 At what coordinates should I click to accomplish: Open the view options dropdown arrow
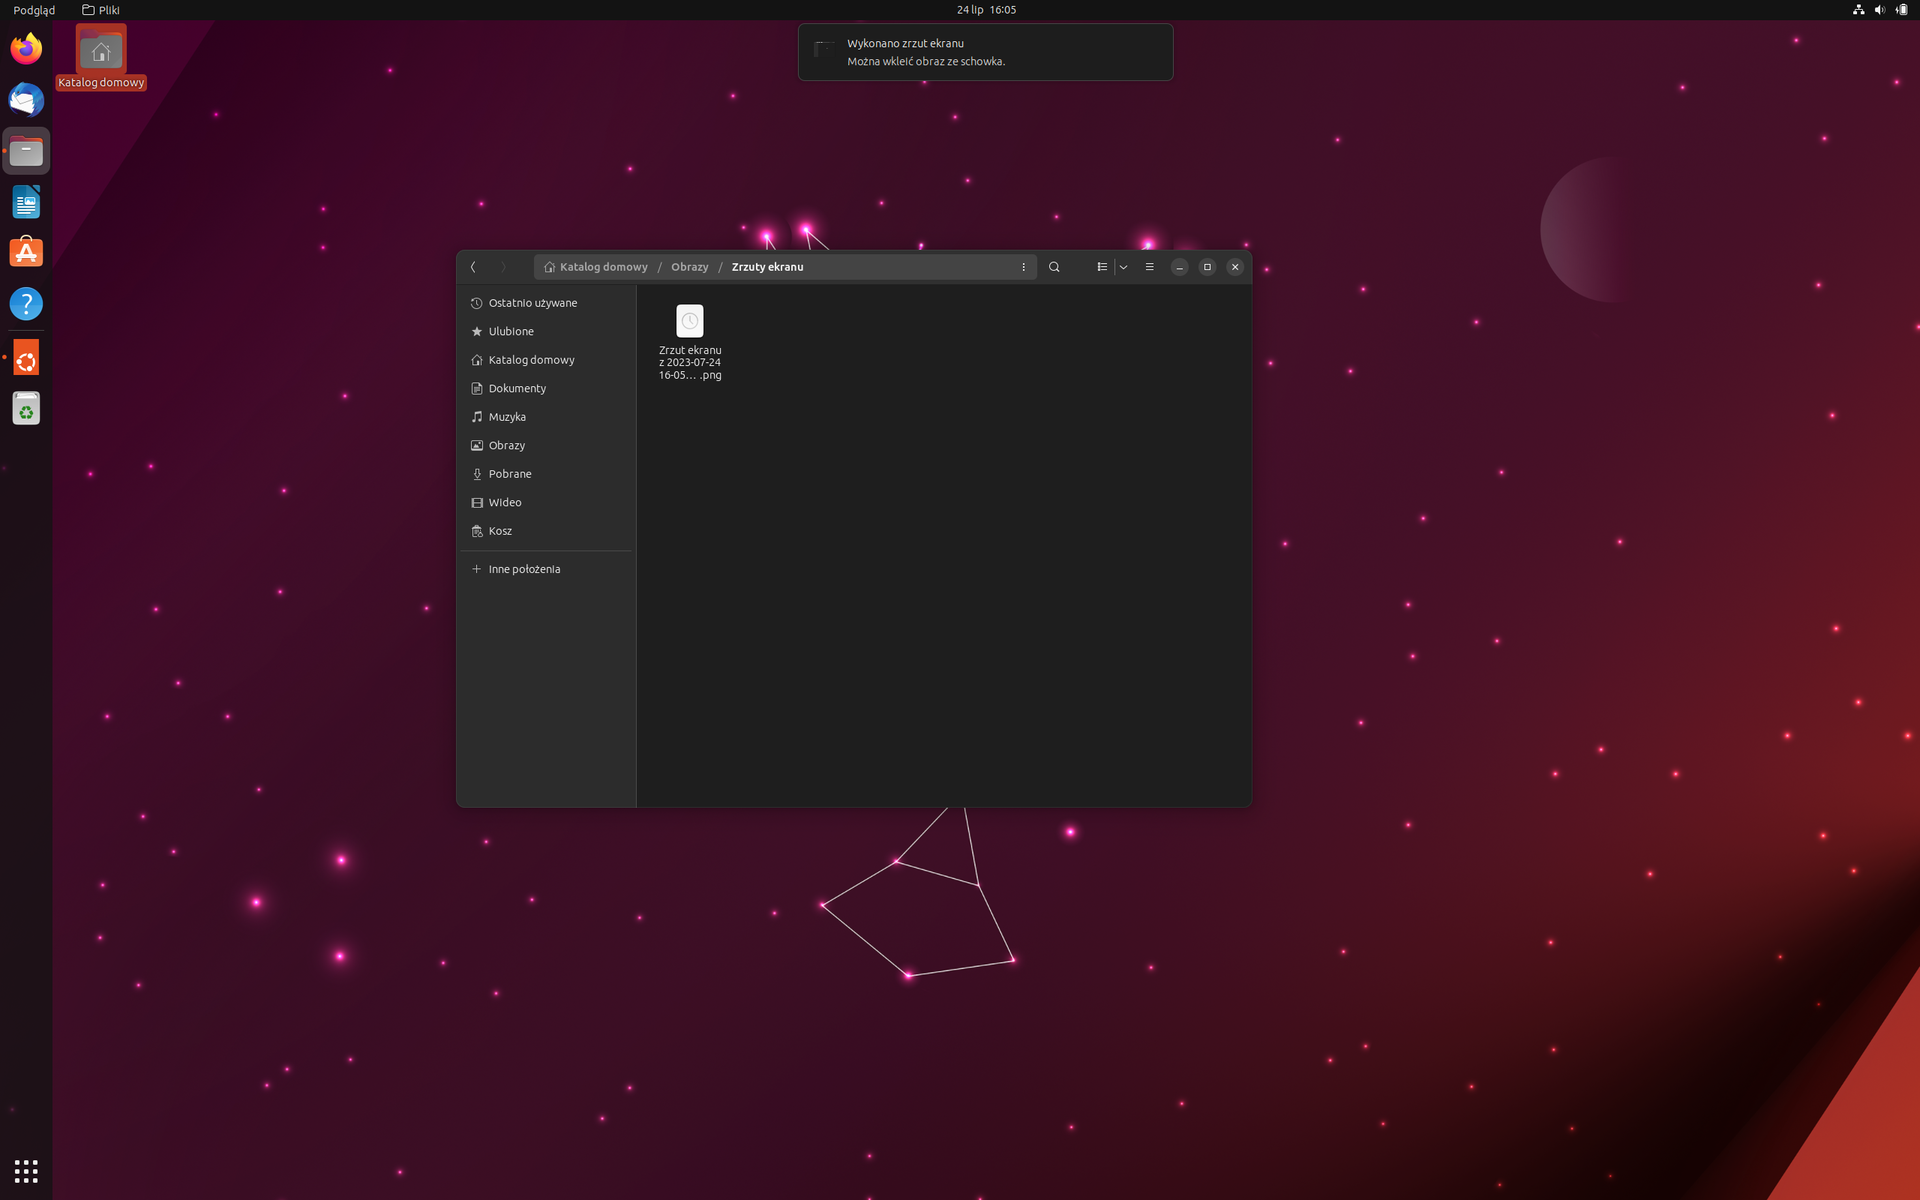[1124, 267]
